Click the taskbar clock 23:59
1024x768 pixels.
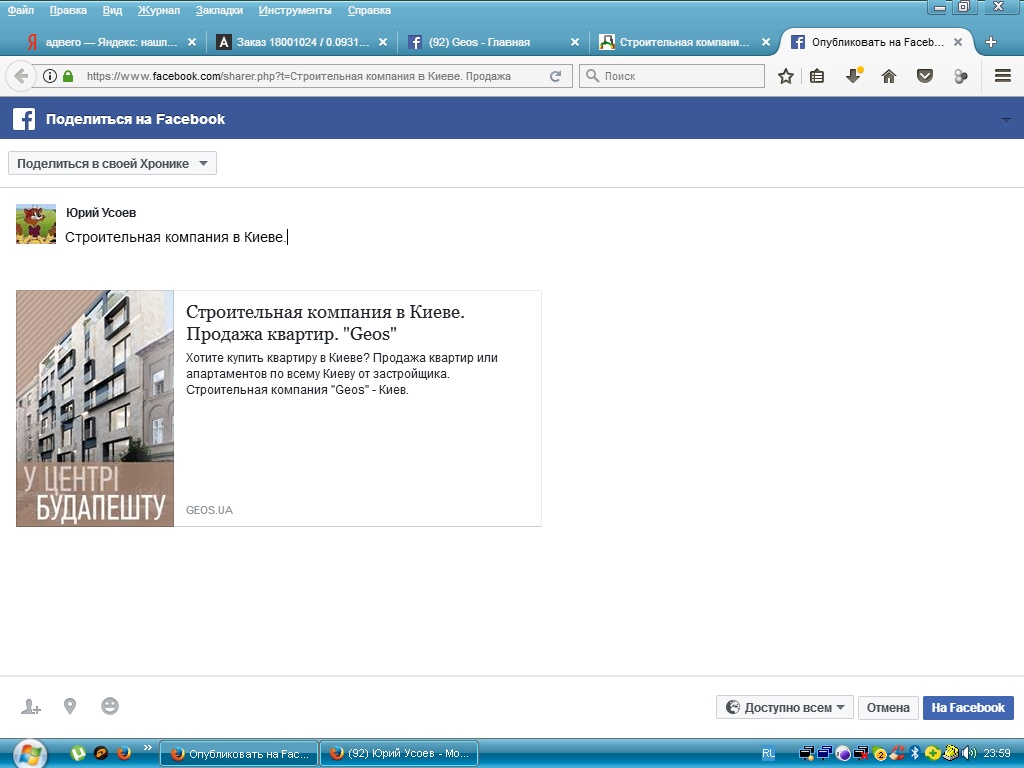pyautogui.click(x=997, y=754)
